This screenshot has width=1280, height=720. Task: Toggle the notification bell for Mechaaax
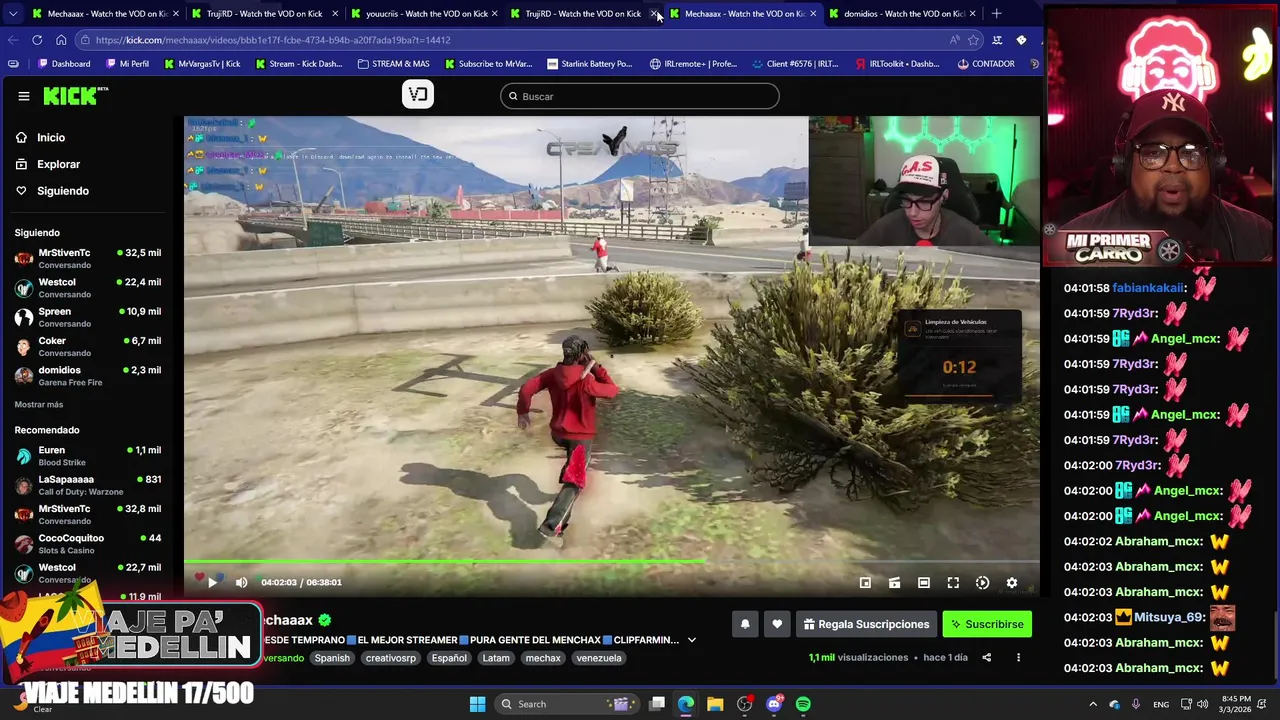(x=745, y=624)
